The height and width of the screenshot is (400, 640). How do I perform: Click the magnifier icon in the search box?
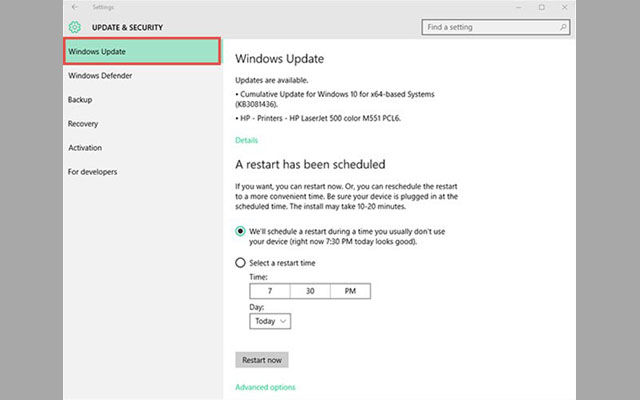[x=562, y=27]
